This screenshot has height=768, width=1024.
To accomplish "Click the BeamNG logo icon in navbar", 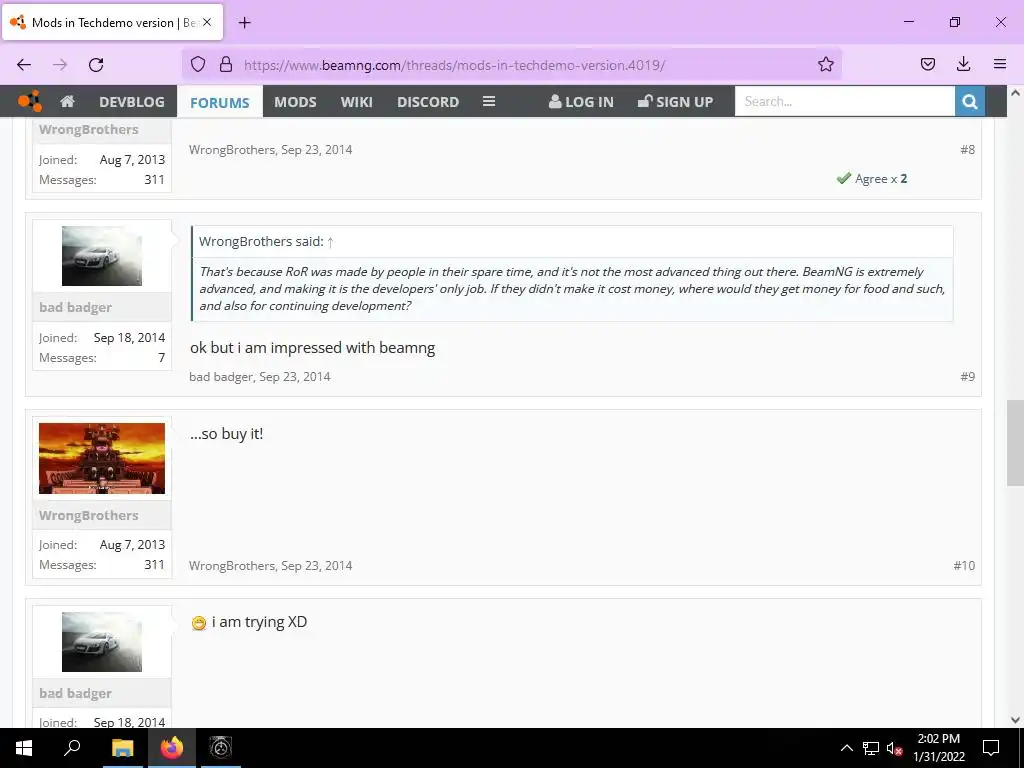I will click(29, 101).
